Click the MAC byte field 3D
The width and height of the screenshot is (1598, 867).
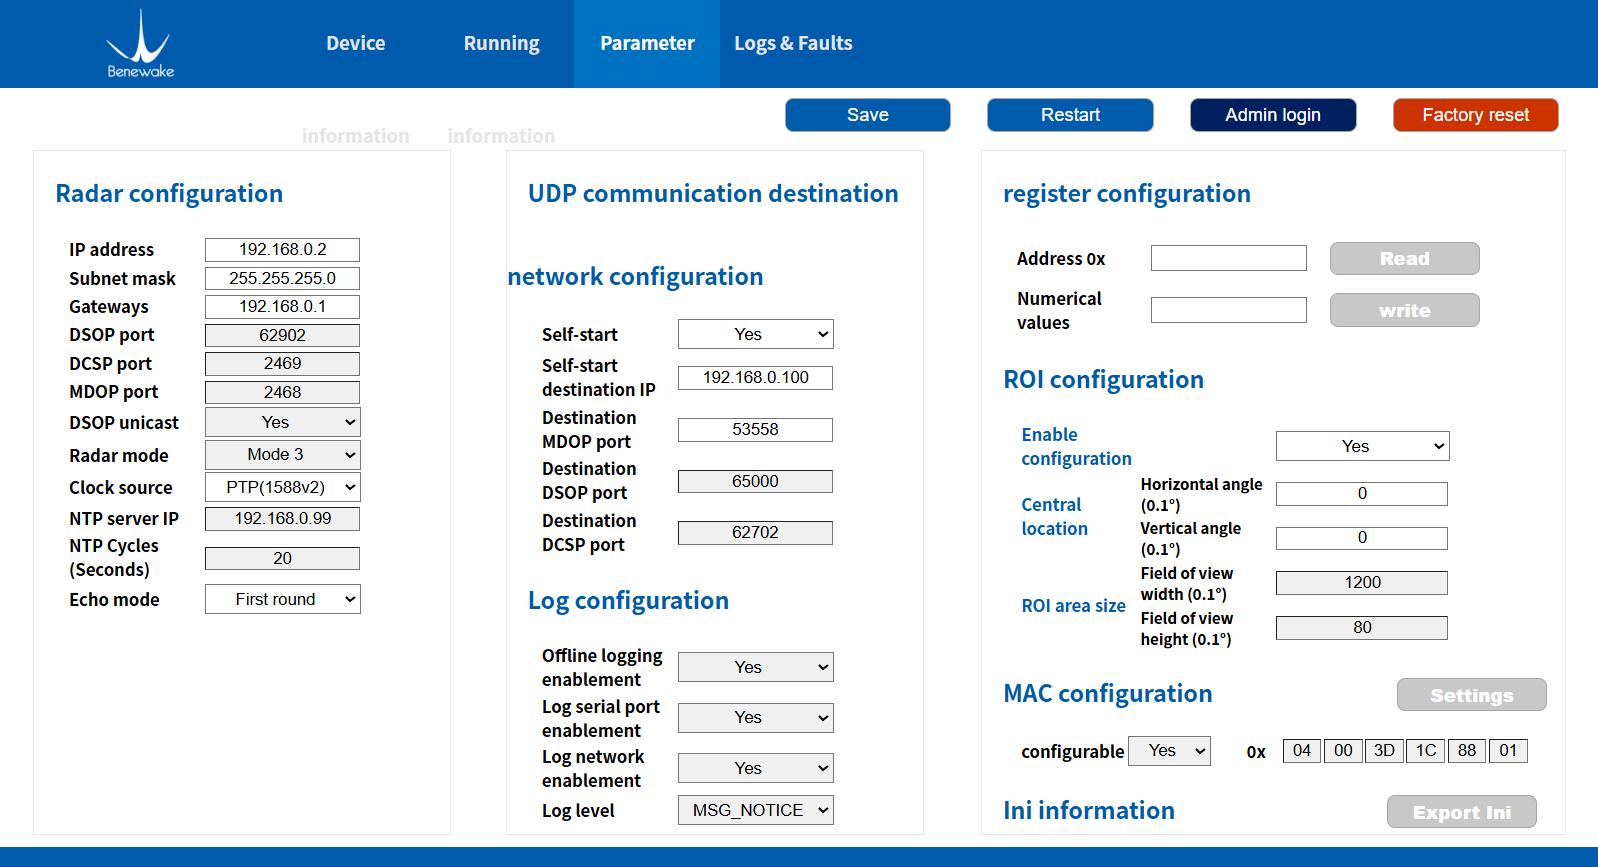point(1384,751)
